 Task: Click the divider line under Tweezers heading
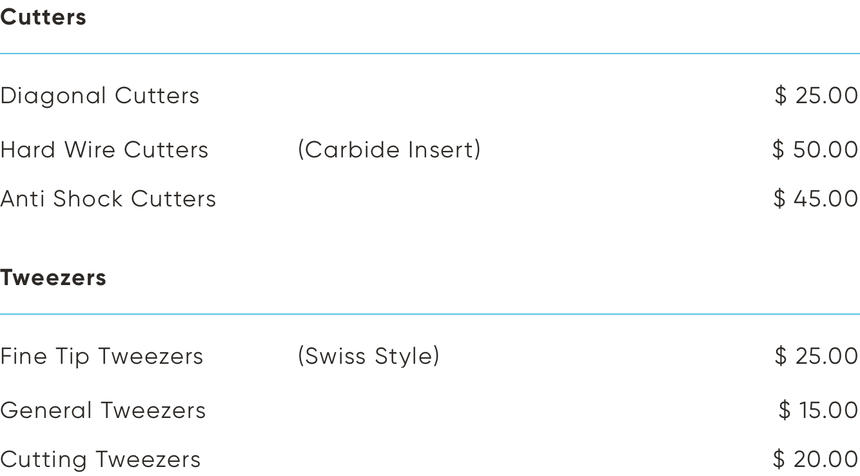tap(430, 314)
